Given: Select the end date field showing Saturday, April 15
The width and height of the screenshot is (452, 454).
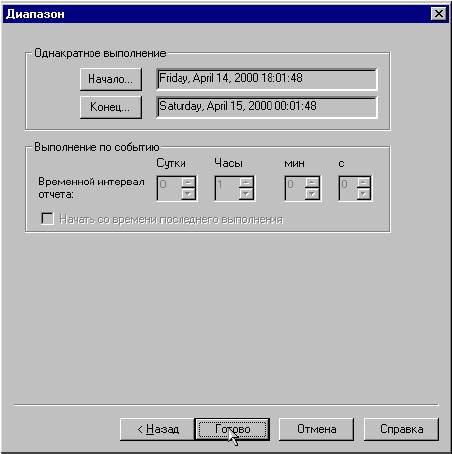Looking at the screenshot, I should point(267,107).
